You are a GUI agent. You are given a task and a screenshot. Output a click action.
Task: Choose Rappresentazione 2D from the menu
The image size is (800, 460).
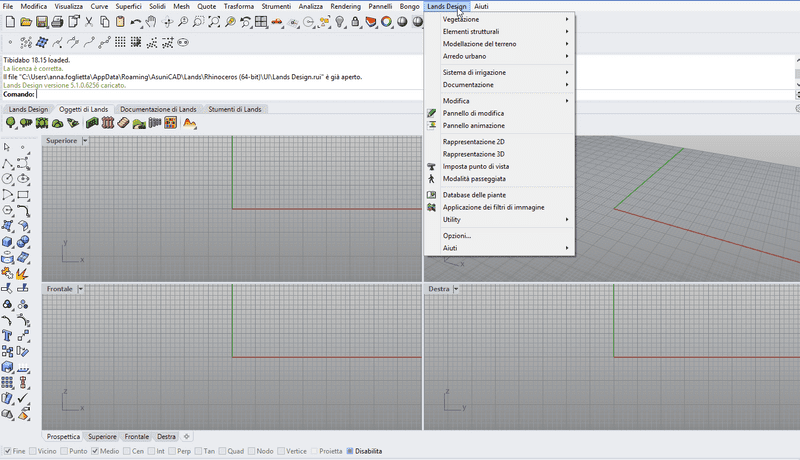point(499,142)
